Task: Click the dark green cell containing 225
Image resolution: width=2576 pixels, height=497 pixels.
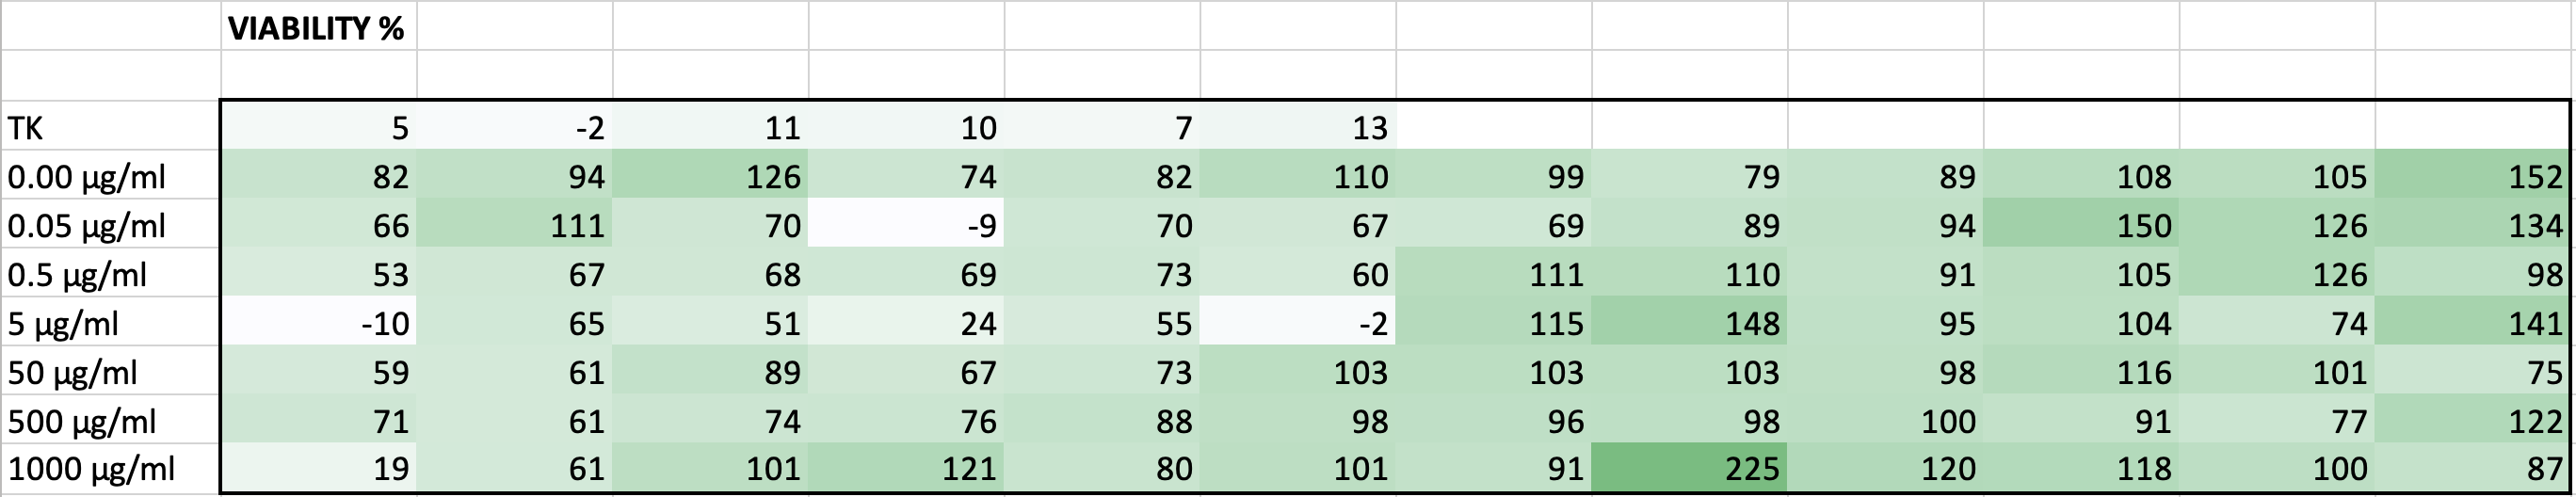Action: pos(1689,468)
